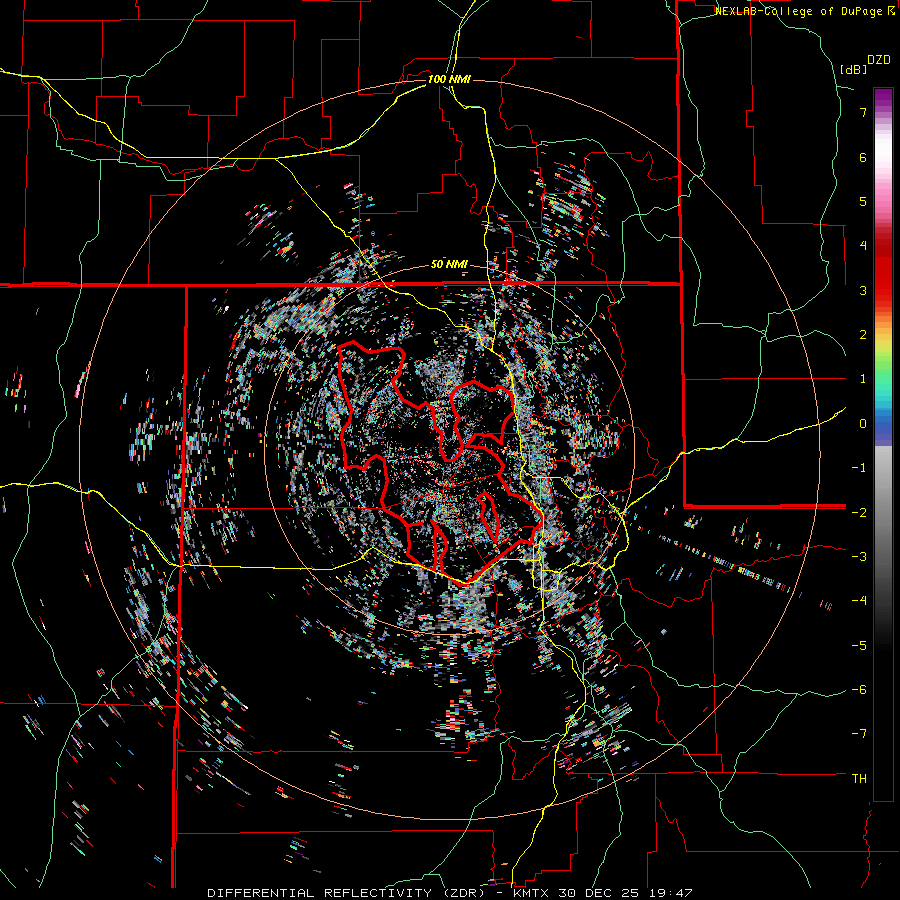The height and width of the screenshot is (900, 900).
Task: Click the 100 NMI range ring label
Action: click(449, 79)
